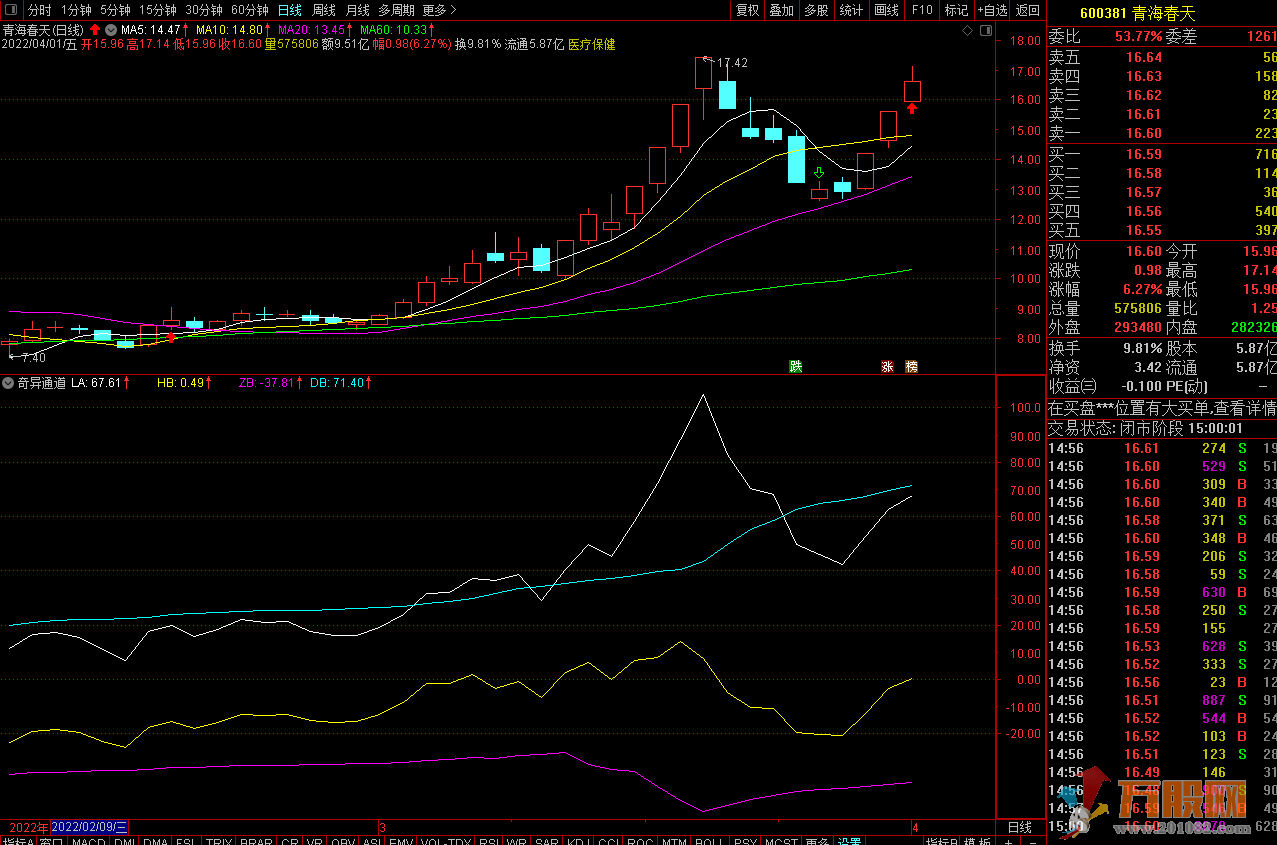Viewport: 1277px width, 845px height.
Task: Click the red up arrow beside stock name
Action: [94, 30]
